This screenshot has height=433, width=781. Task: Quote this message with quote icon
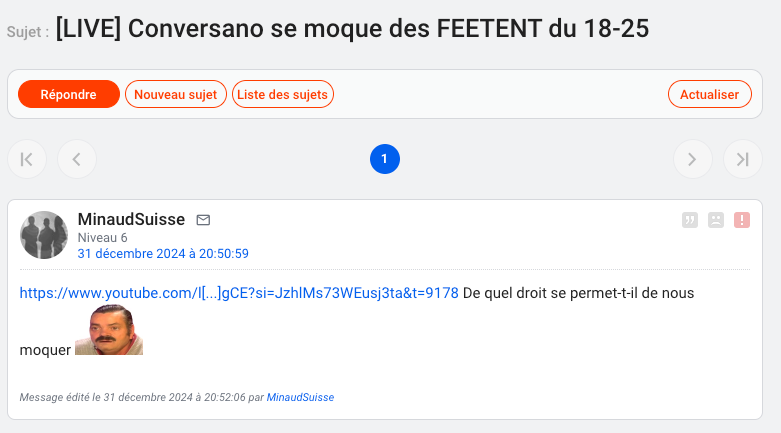[x=690, y=220]
